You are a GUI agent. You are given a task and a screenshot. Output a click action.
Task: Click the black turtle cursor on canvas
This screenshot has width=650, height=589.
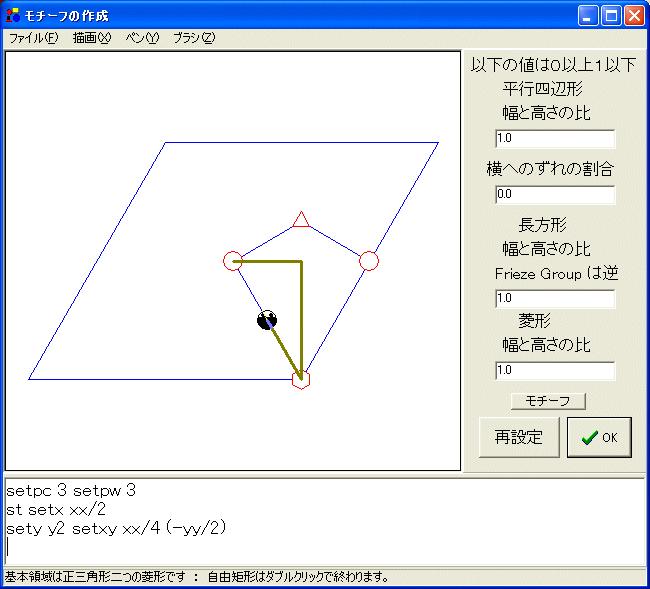tap(267, 320)
